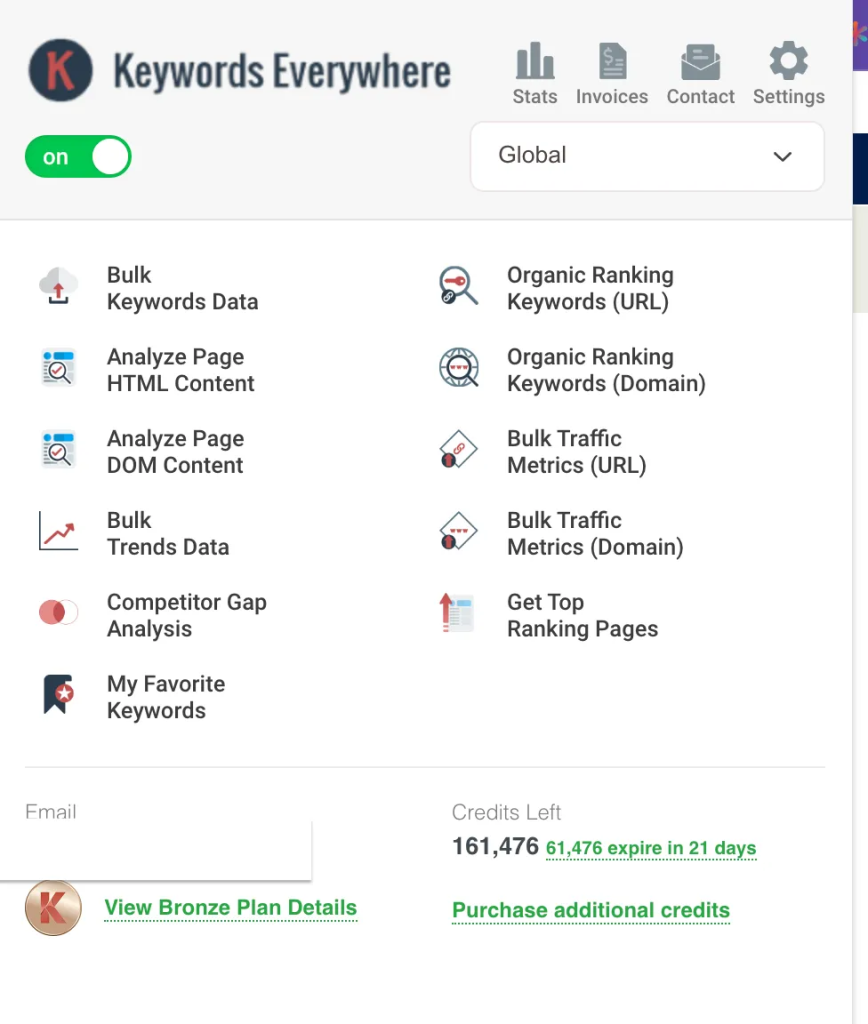The height and width of the screenshot is (1024, 868).
Task: Click the Bulk Trends Data chart icon
Action: pyautogui.click(x=58, y=532)
